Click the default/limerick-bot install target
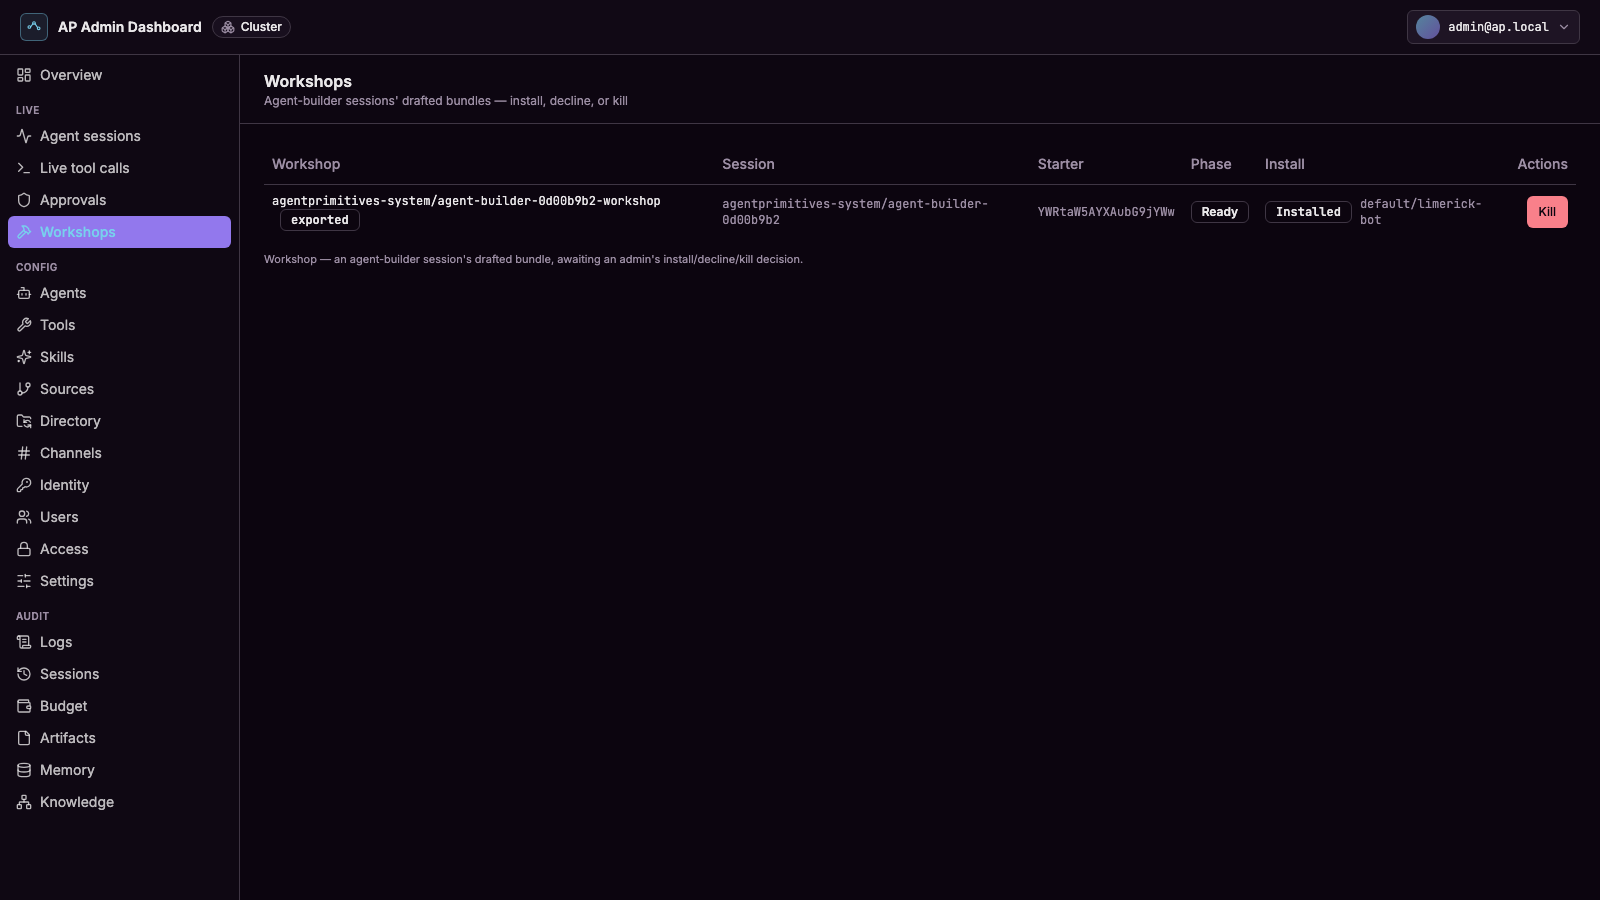The image size is (1600, 900). pyautogui.click(x=1421, y=212)
